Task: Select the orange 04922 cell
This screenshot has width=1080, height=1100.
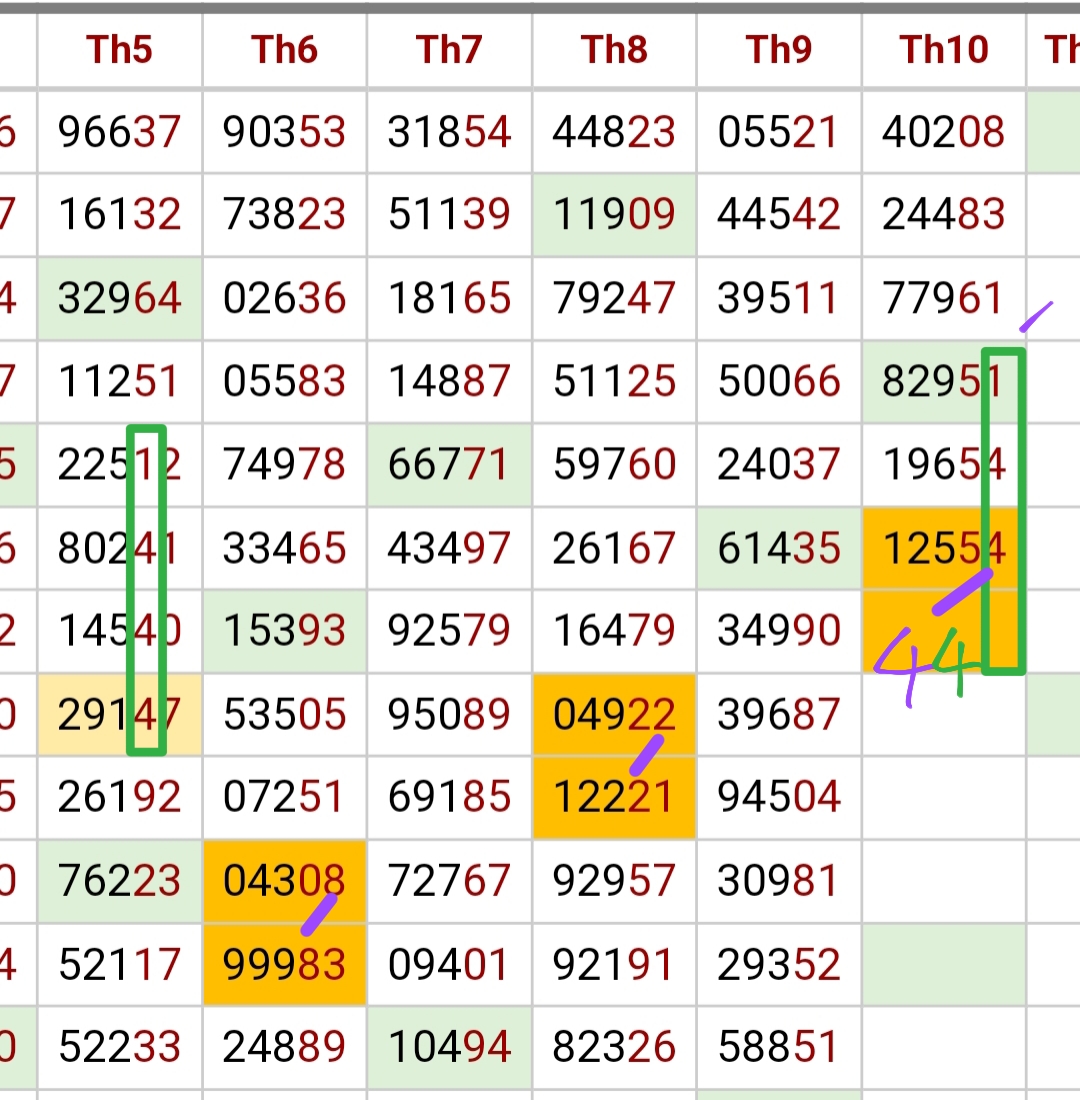Action: [614, 714]
